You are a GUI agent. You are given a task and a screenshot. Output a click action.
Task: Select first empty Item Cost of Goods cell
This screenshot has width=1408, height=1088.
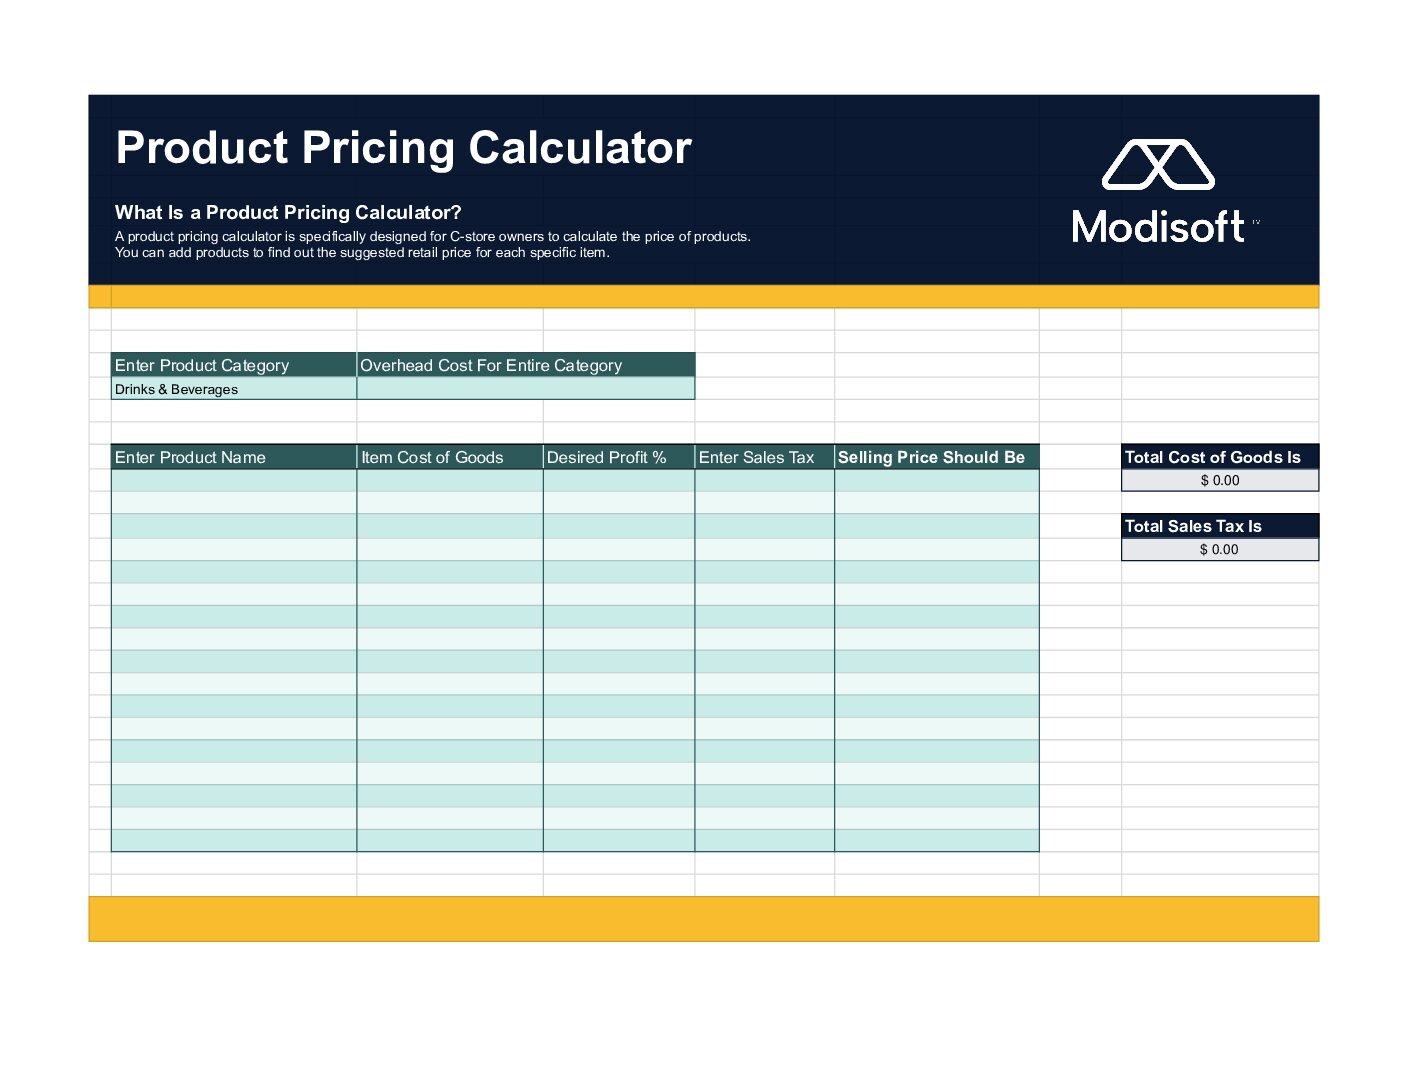click(x=450, y=480)
